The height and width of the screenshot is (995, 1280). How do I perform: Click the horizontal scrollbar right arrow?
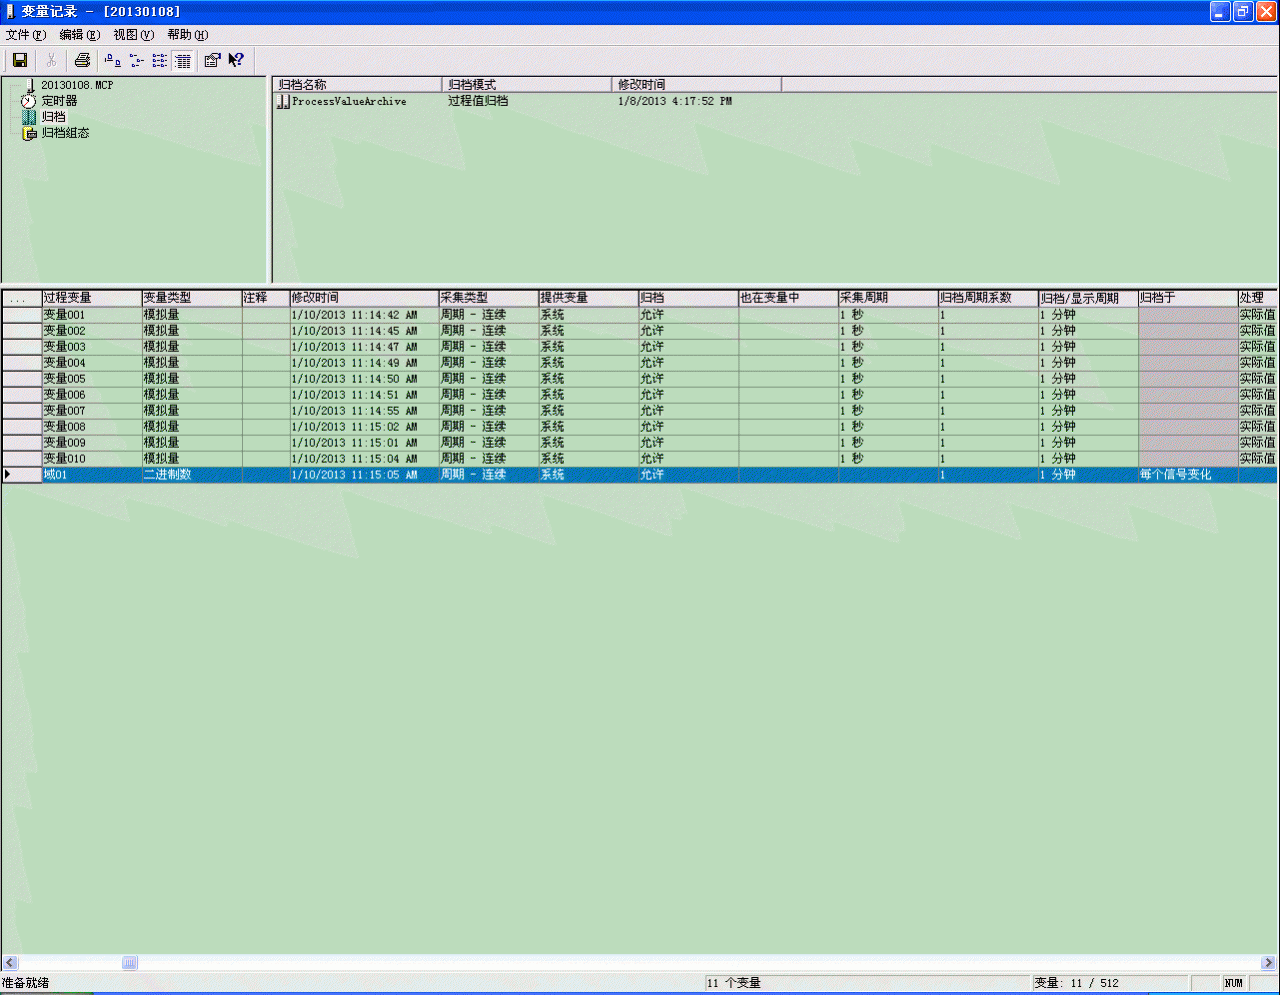pos(1268,963)
